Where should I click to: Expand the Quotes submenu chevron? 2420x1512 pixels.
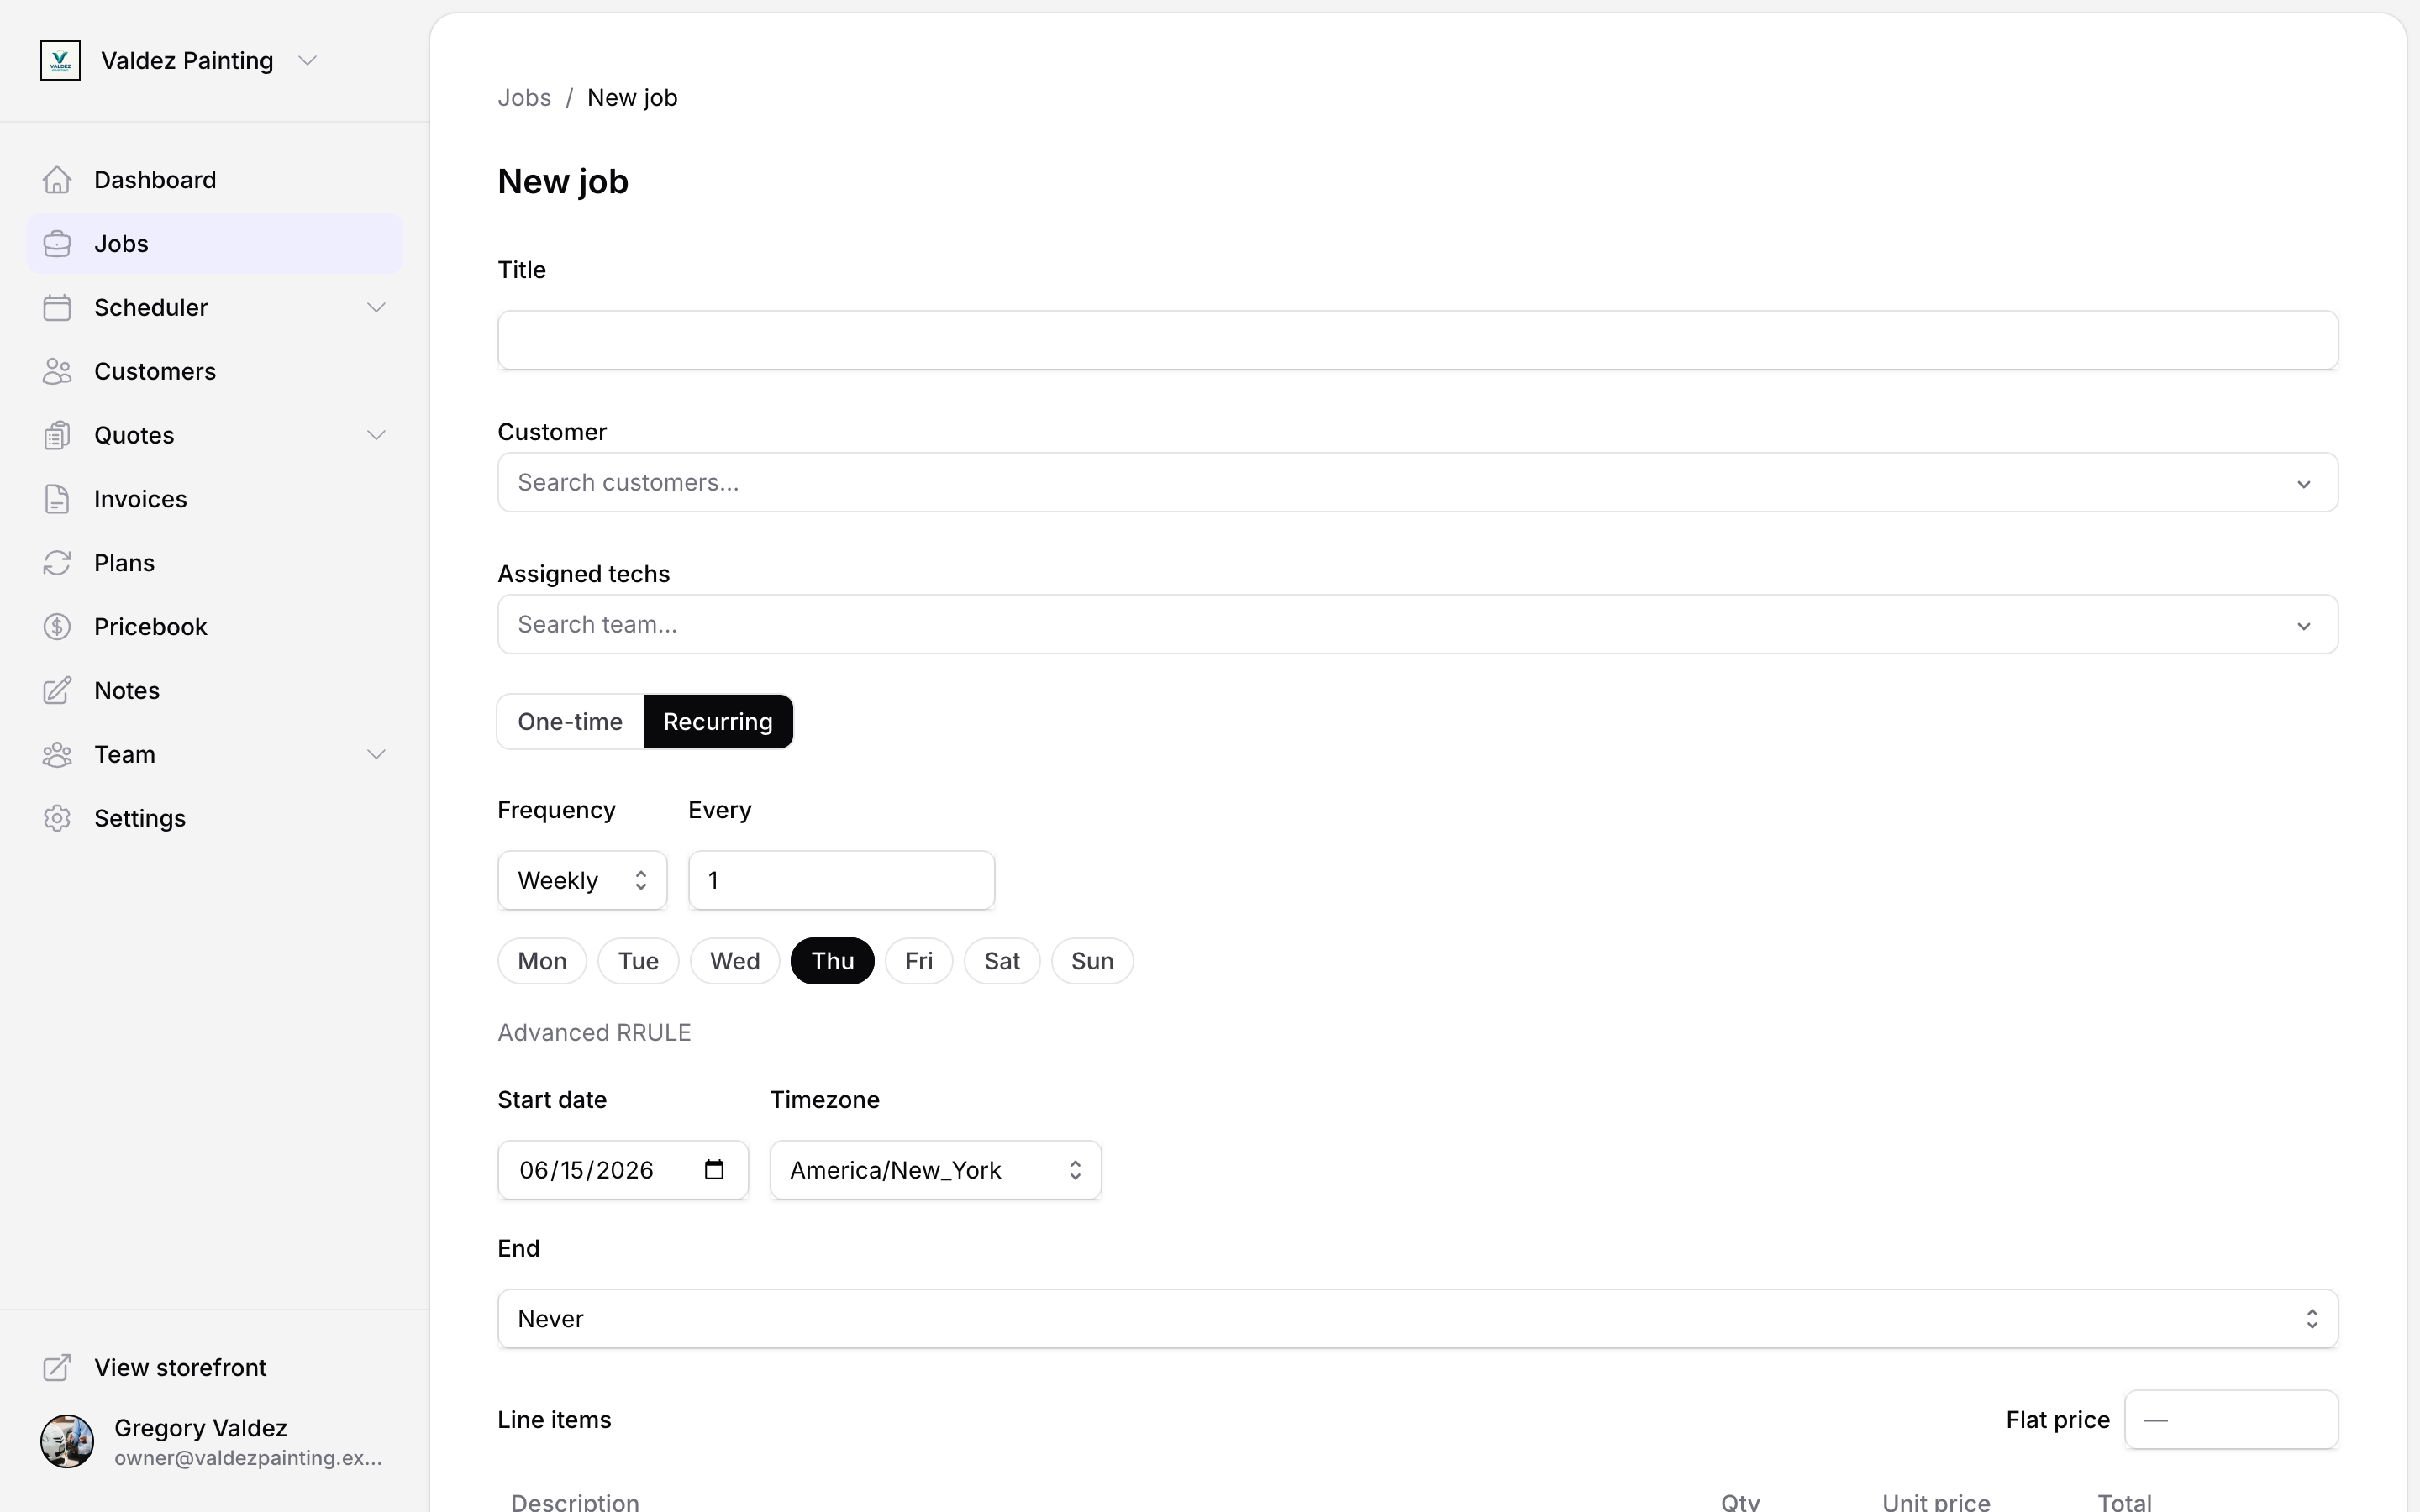click(376, 436)
